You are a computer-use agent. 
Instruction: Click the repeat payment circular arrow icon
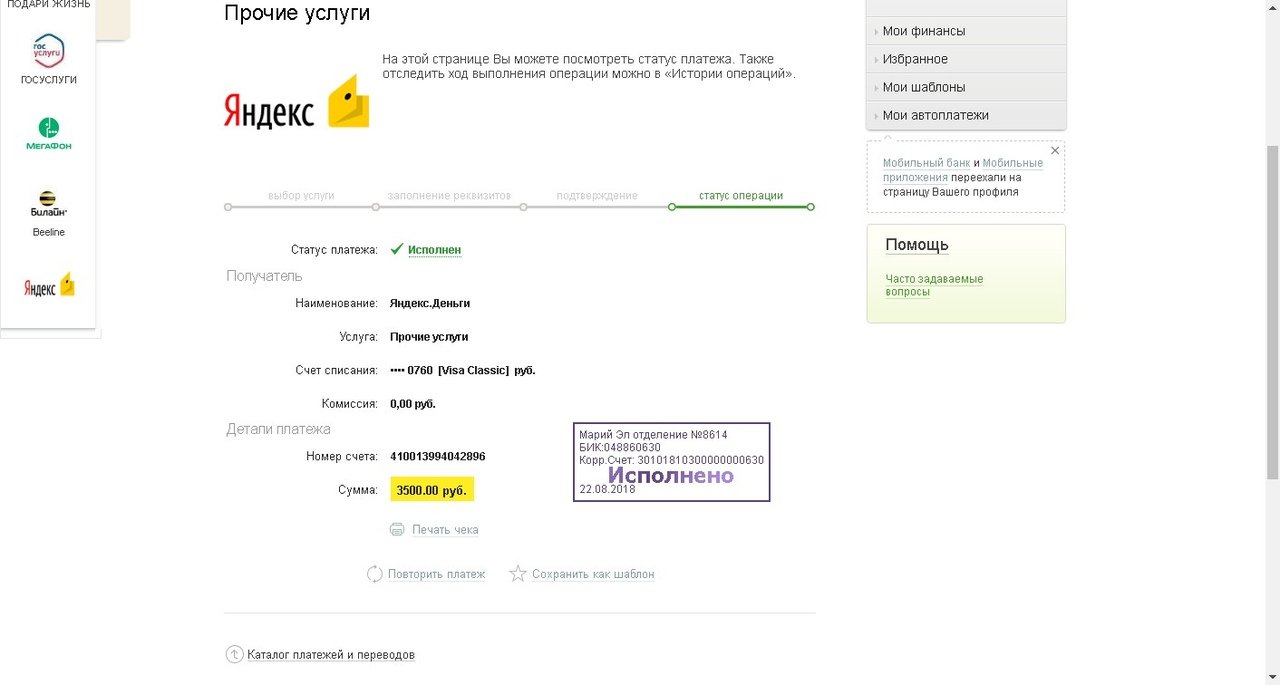pos(375,574)
